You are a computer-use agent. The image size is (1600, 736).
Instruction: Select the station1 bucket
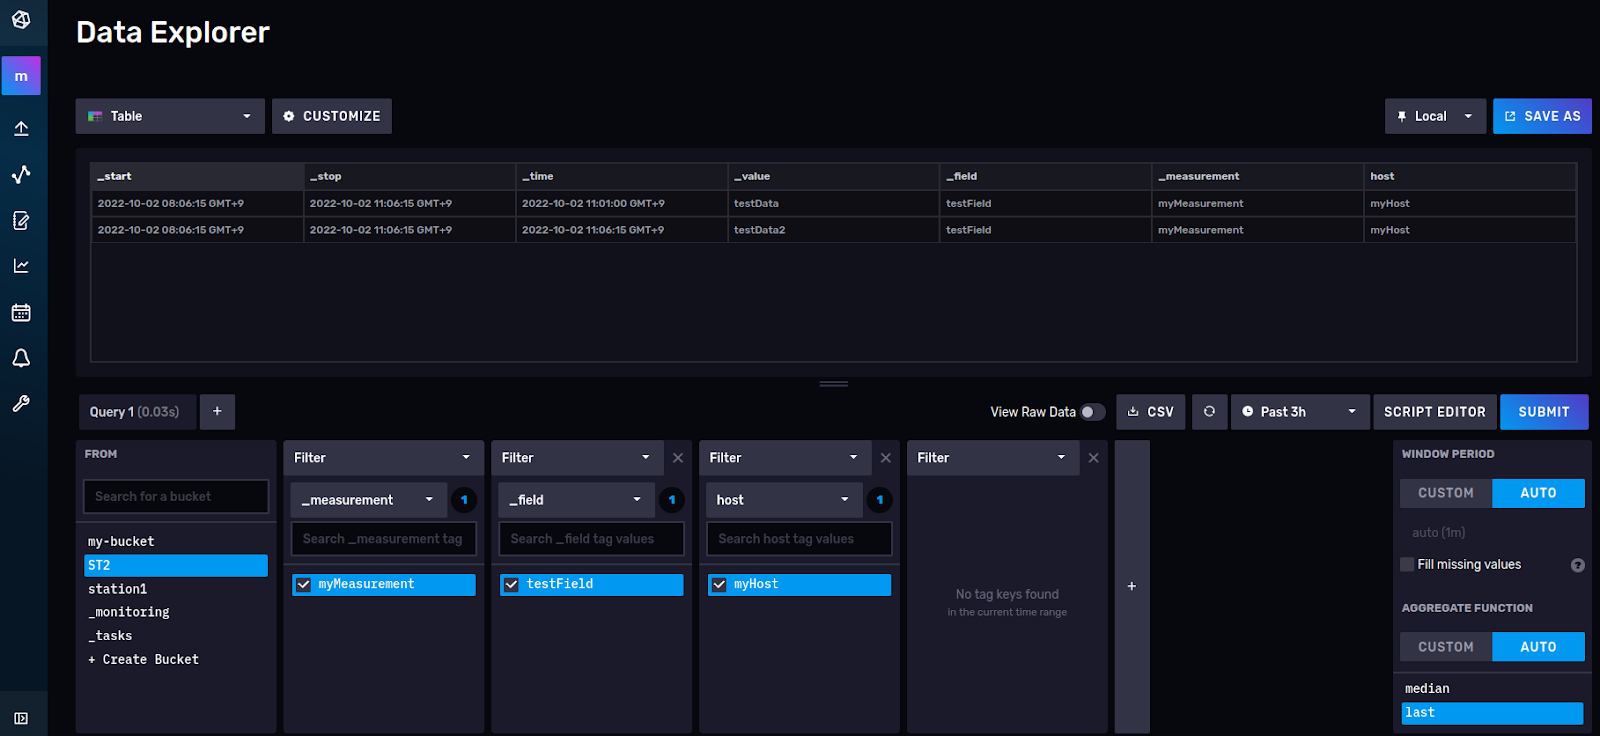click(176, 589)
